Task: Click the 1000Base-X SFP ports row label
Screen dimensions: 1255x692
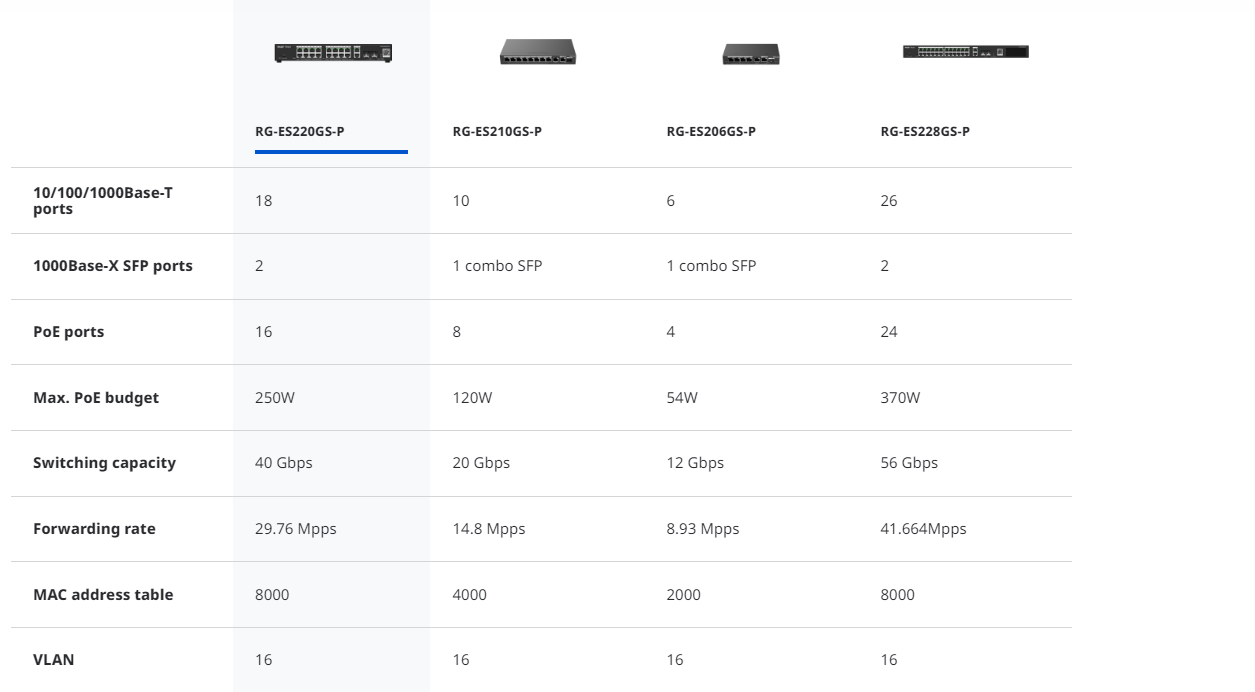Action: point(113,266)
